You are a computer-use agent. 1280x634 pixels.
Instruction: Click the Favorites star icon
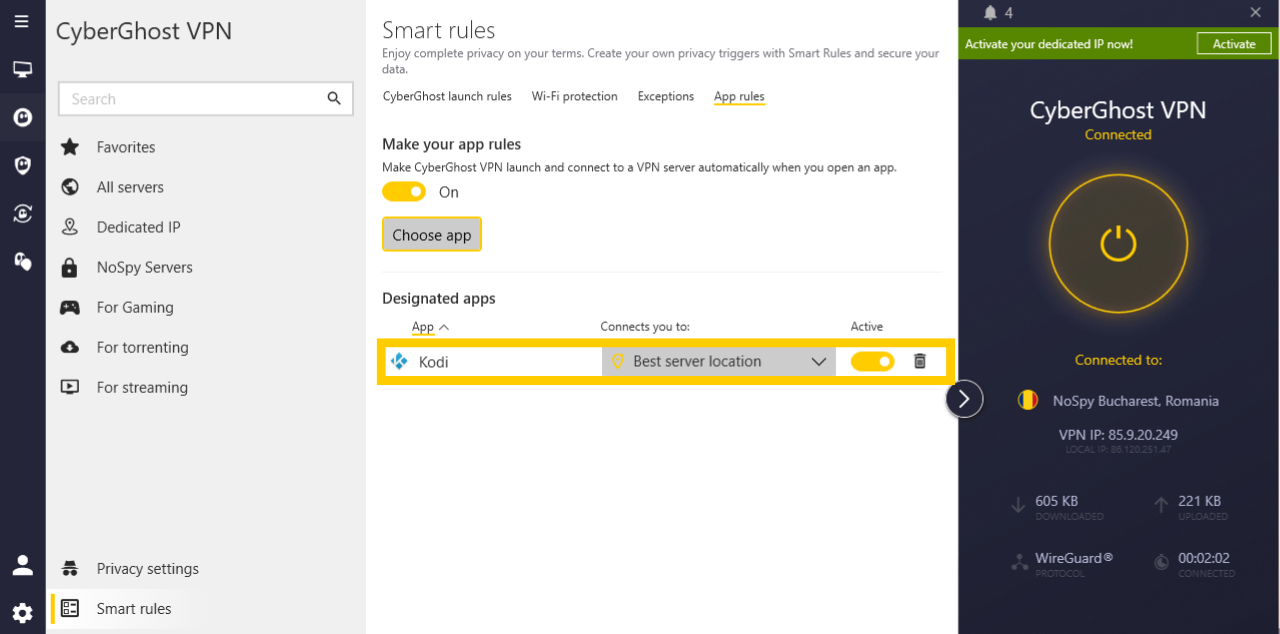tap(70, 147)
